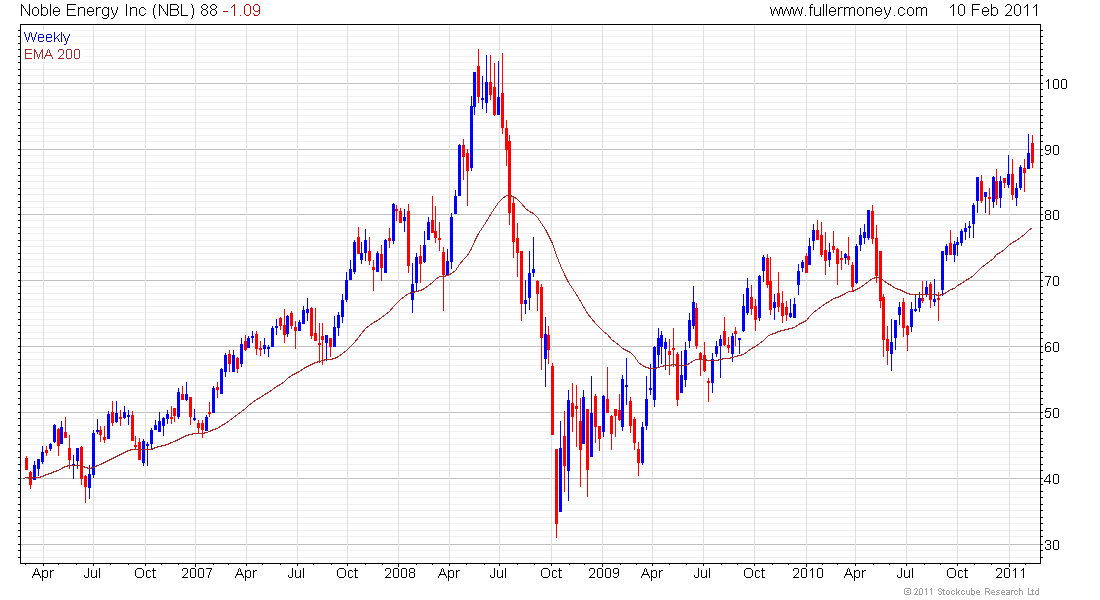Click the y-axis label '70'
The height and width of the screenshot is (600, 1100).
tap(1052, 281)
